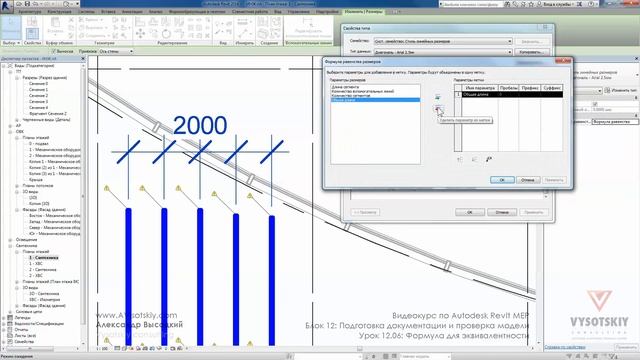Expand the Планы потолков node

tap(17, 186)
